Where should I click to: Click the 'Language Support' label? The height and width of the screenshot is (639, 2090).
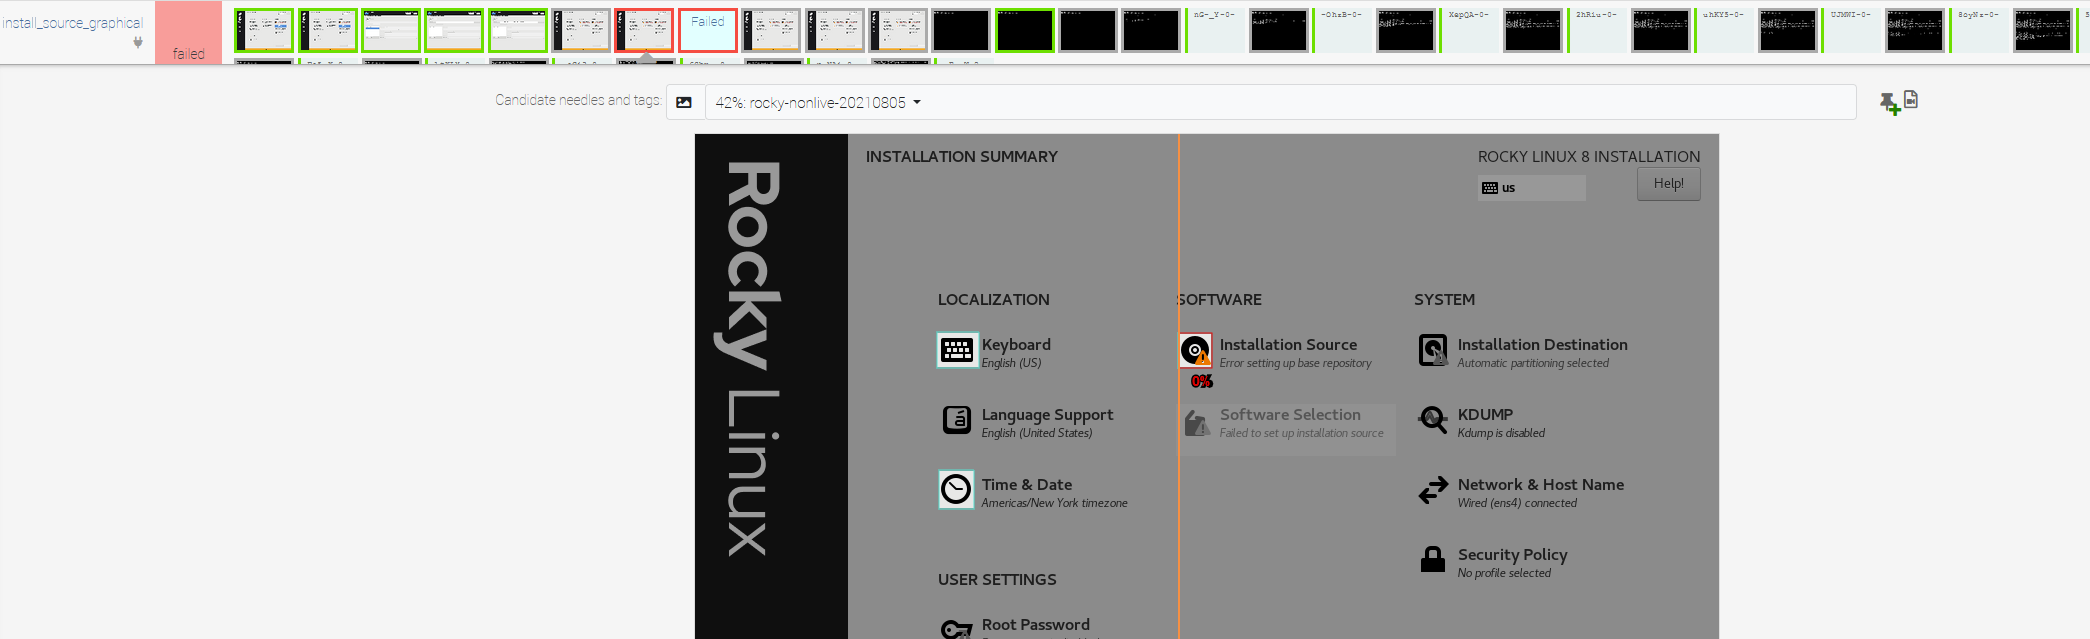(1047, 414)
